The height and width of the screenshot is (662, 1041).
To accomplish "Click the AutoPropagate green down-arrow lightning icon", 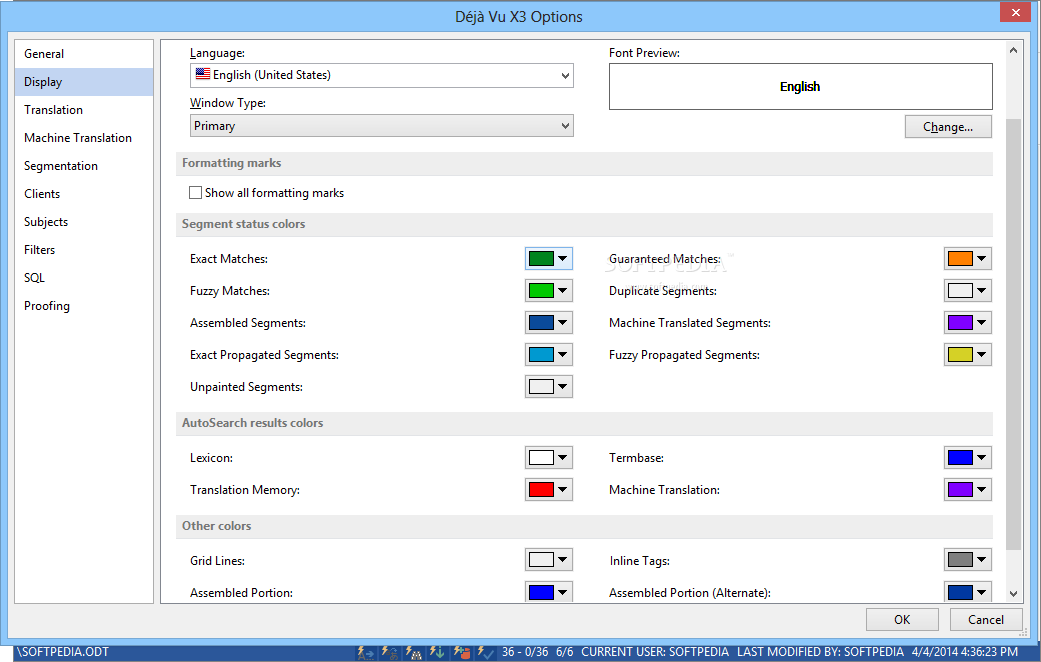I will [437, 653].
